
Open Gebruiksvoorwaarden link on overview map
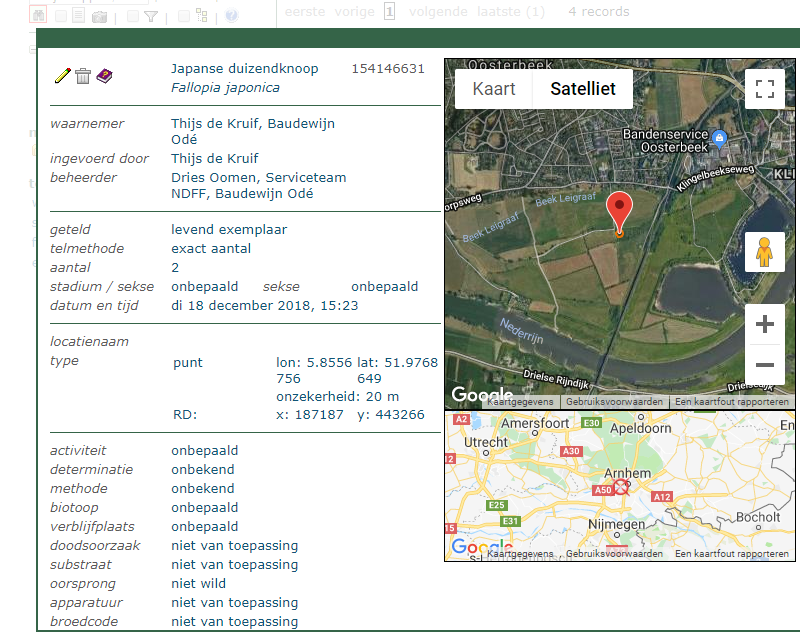click(614, 554)
